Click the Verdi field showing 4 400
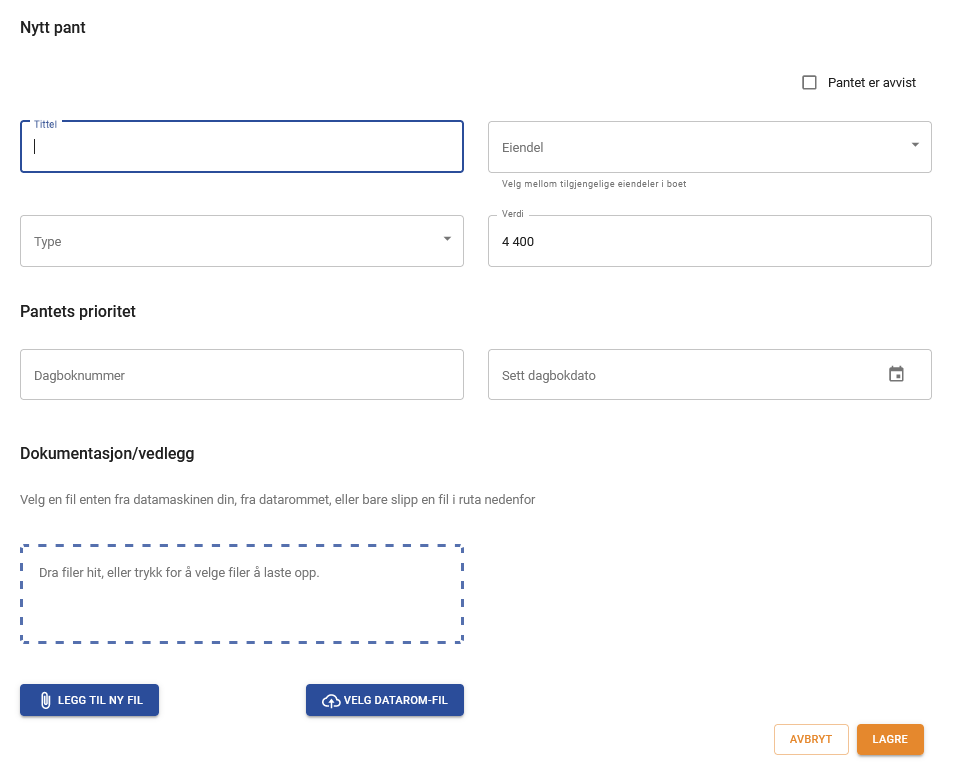 pos(709,241)
